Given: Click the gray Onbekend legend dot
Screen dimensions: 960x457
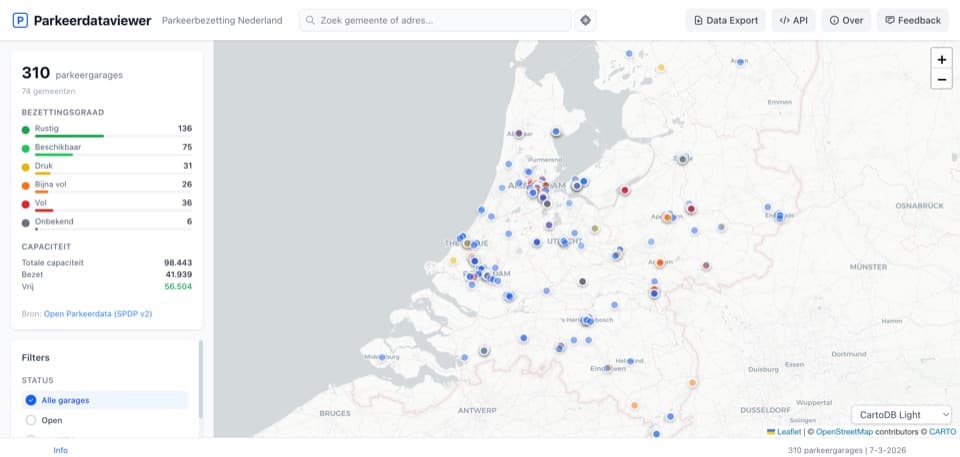Looking at the screenshot, I should click(26, 223).
